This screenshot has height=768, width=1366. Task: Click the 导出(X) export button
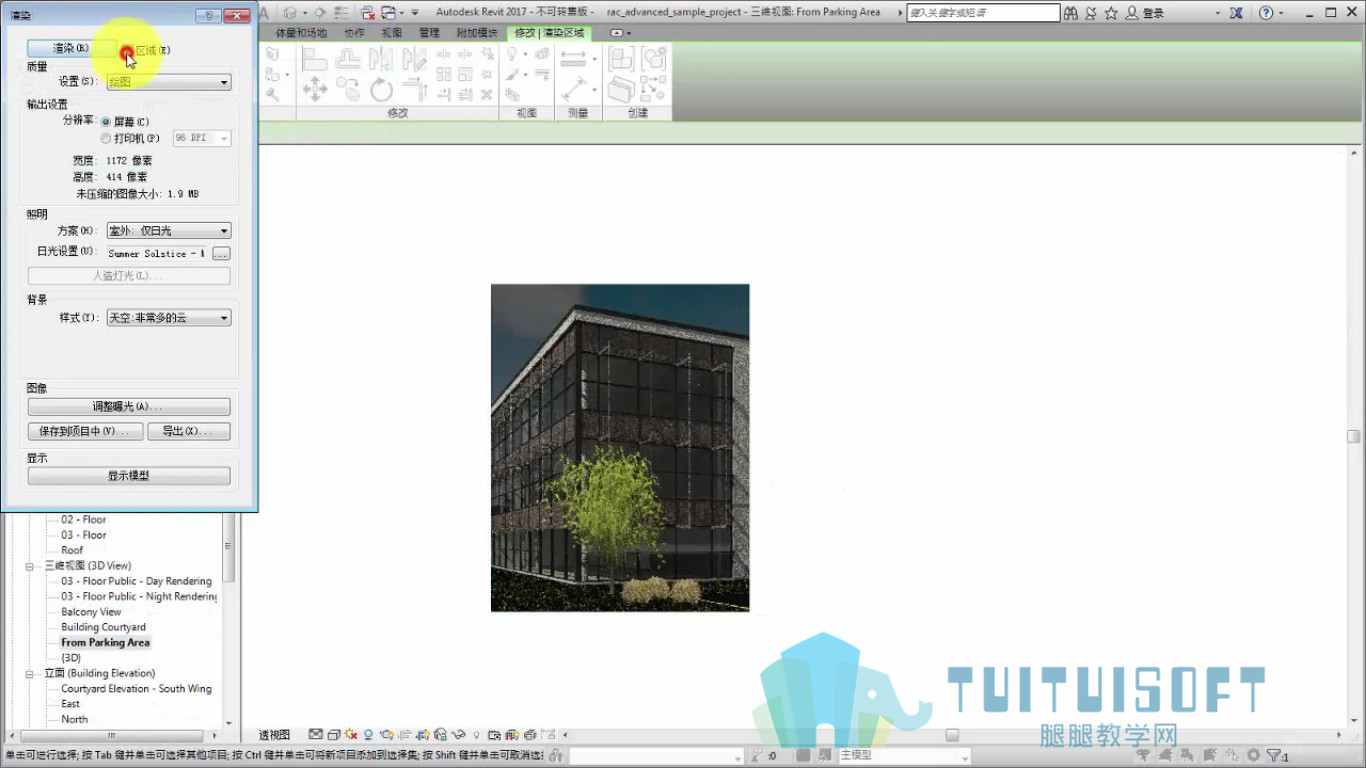[x=189, y=432]
